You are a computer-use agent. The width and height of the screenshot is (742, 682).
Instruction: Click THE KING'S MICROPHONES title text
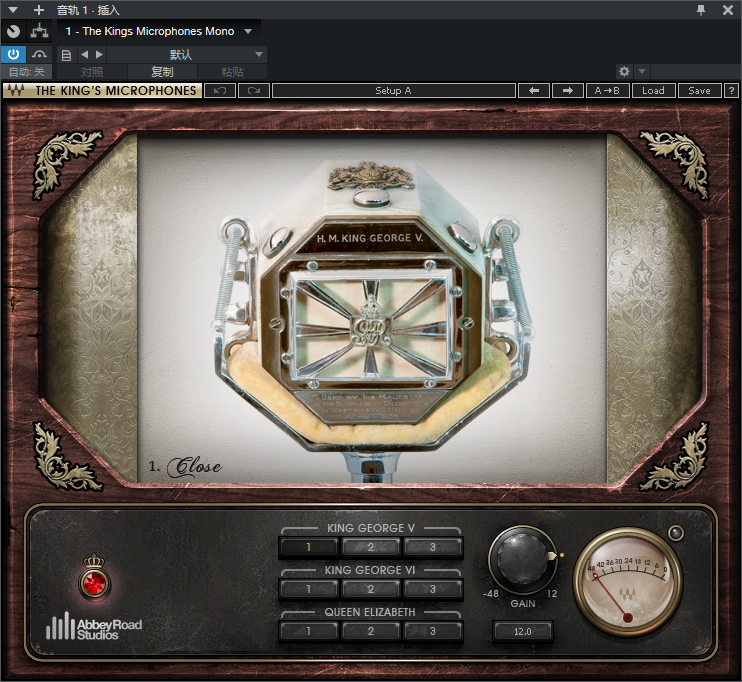[116, 90]
